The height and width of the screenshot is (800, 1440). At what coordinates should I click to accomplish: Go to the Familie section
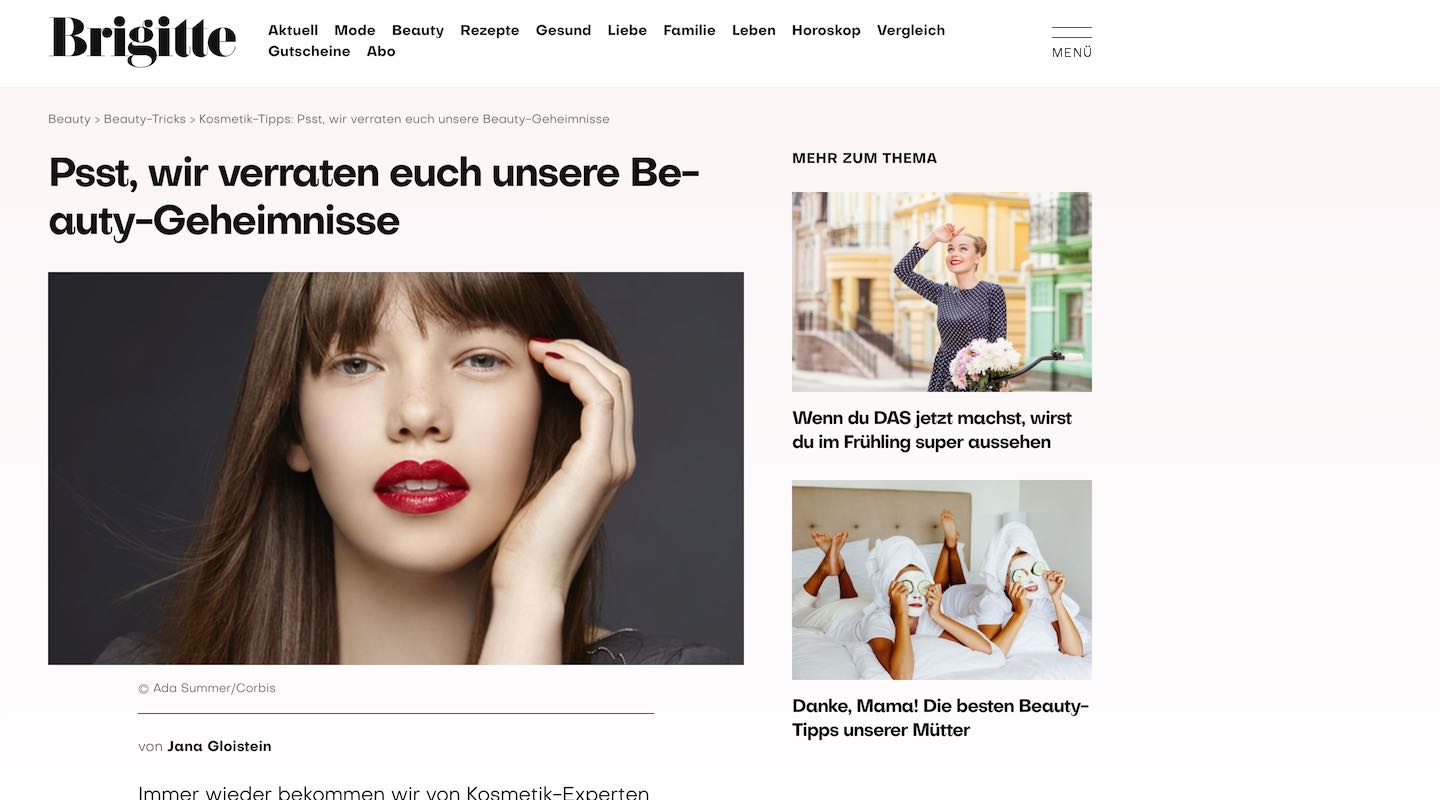pos(690,30)
